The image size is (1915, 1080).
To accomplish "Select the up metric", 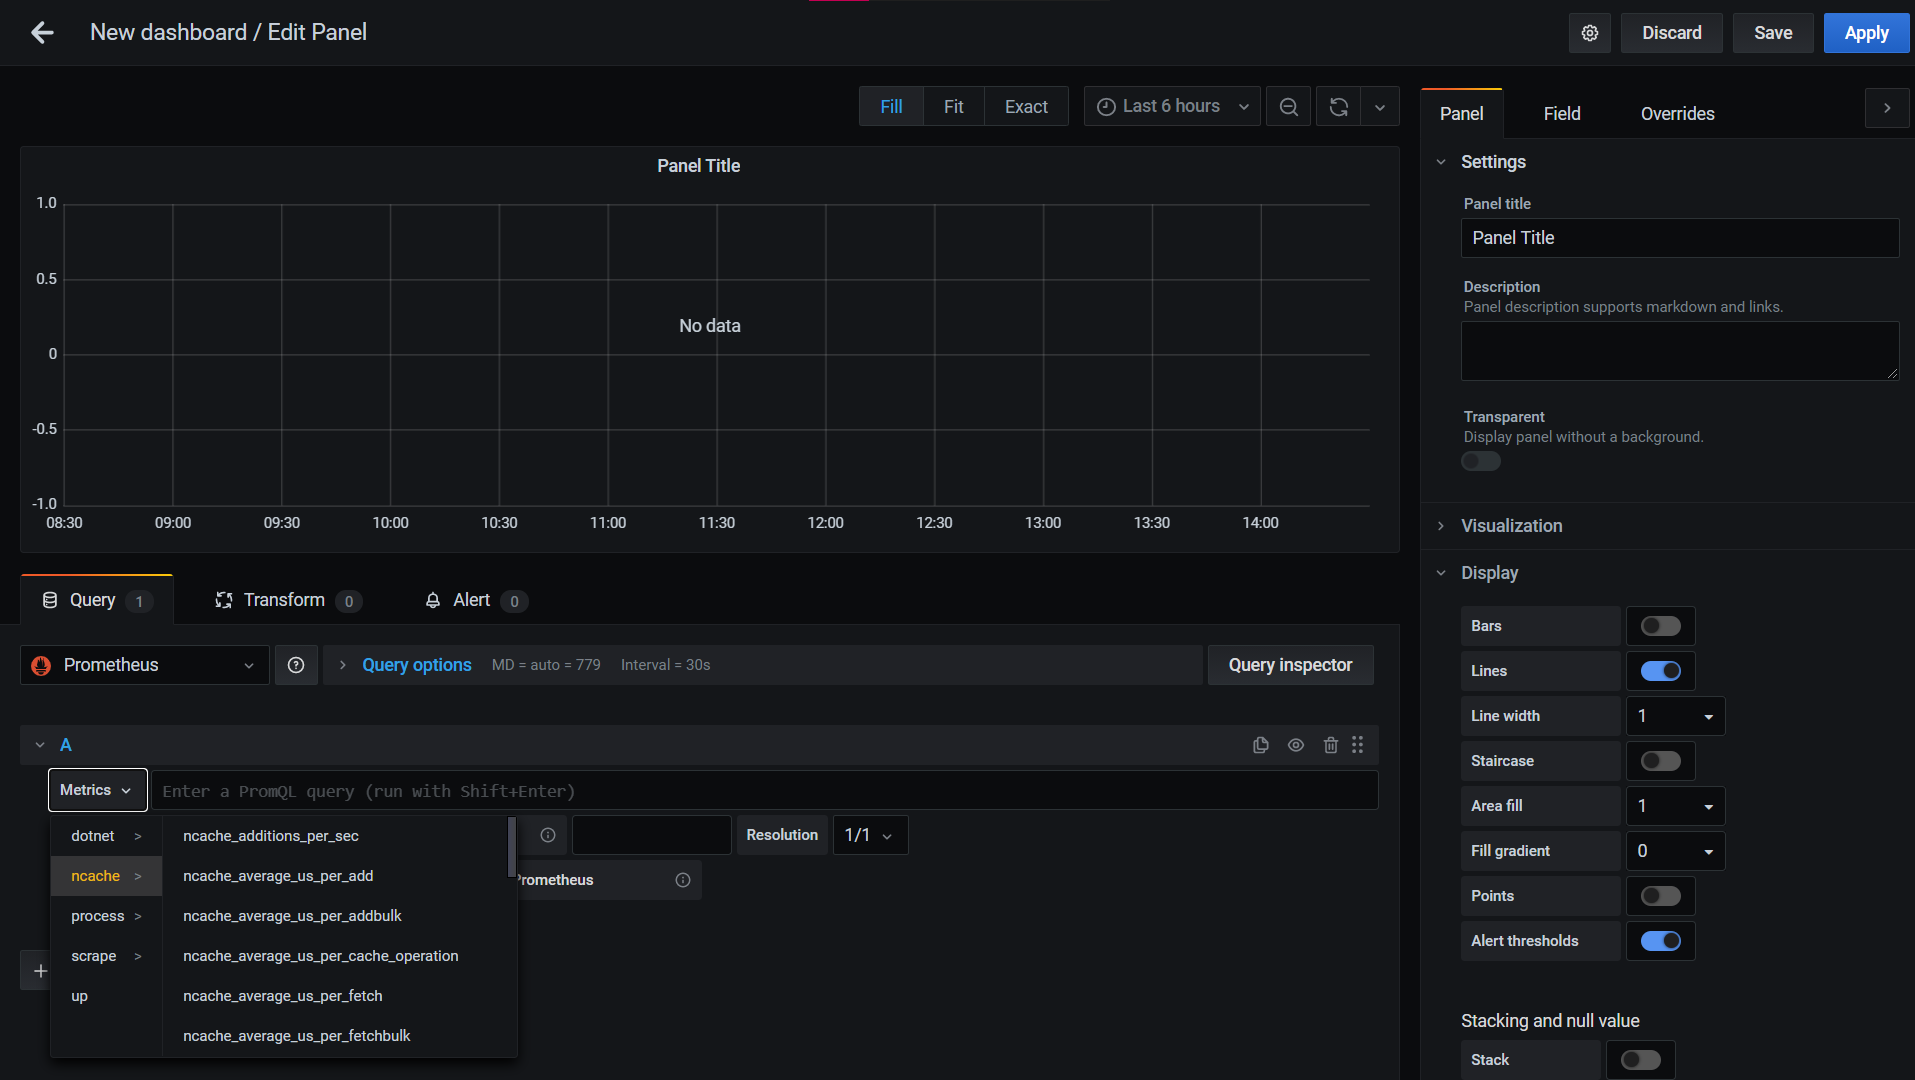I will 106,996.
